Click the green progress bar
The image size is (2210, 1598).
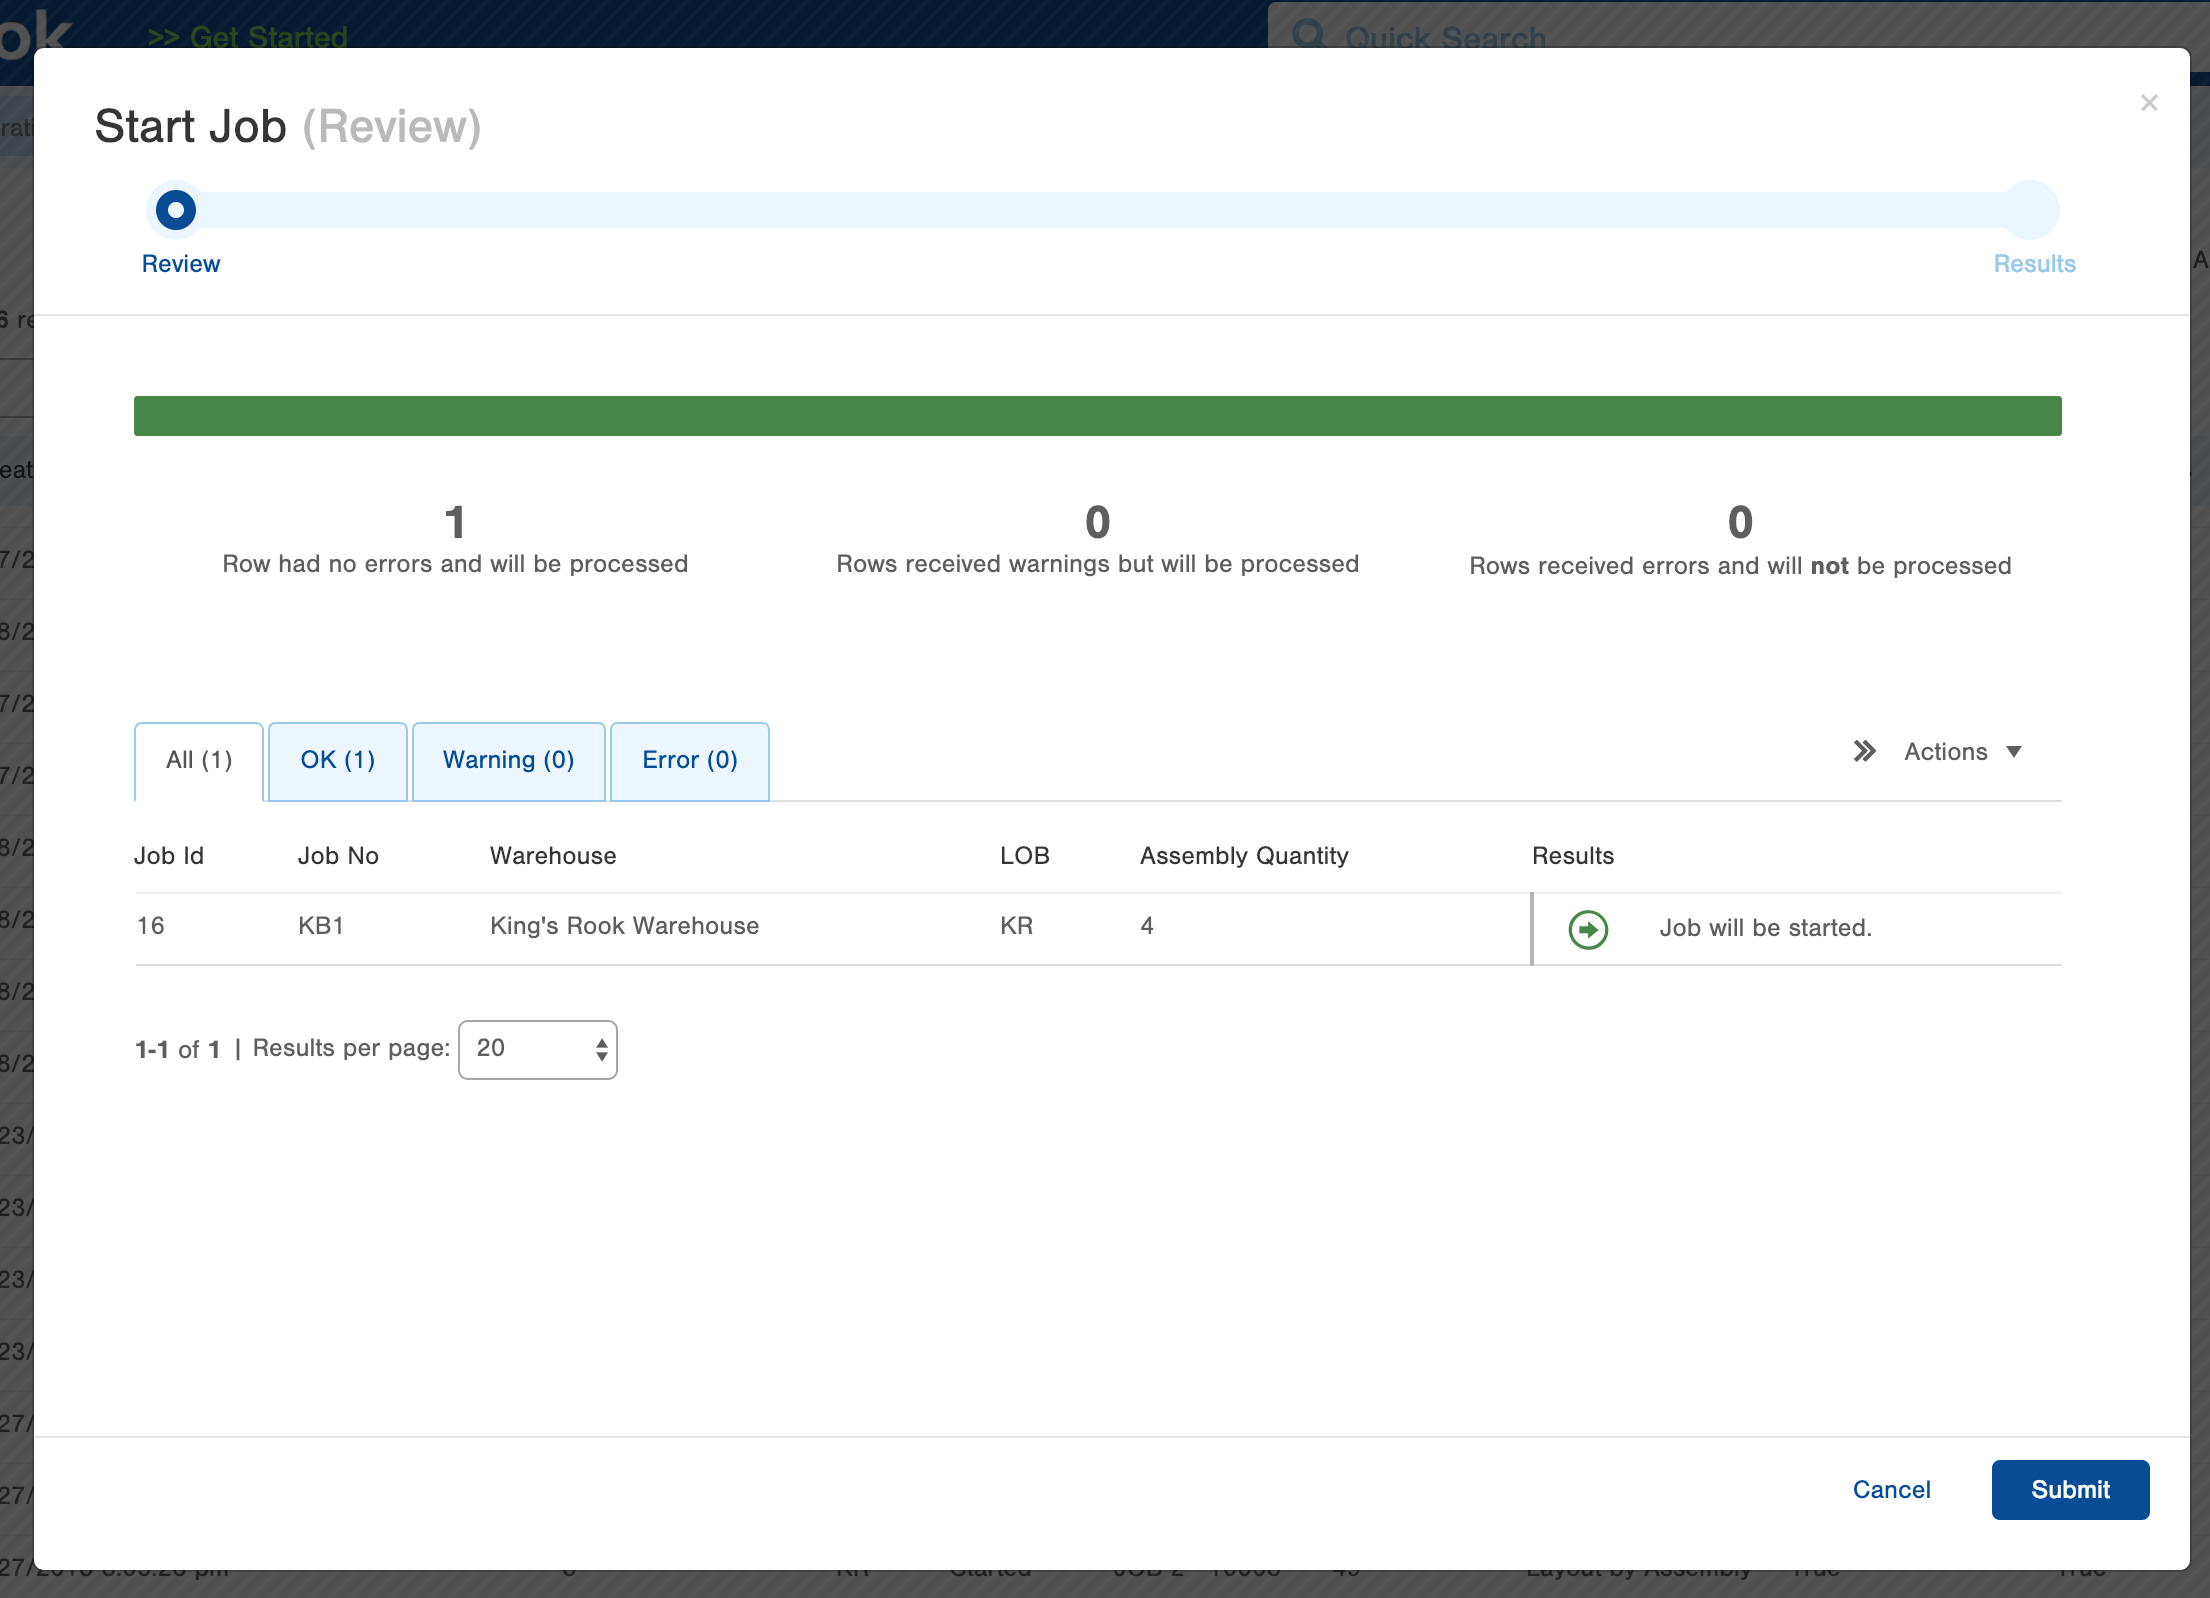pos(1097,416)
